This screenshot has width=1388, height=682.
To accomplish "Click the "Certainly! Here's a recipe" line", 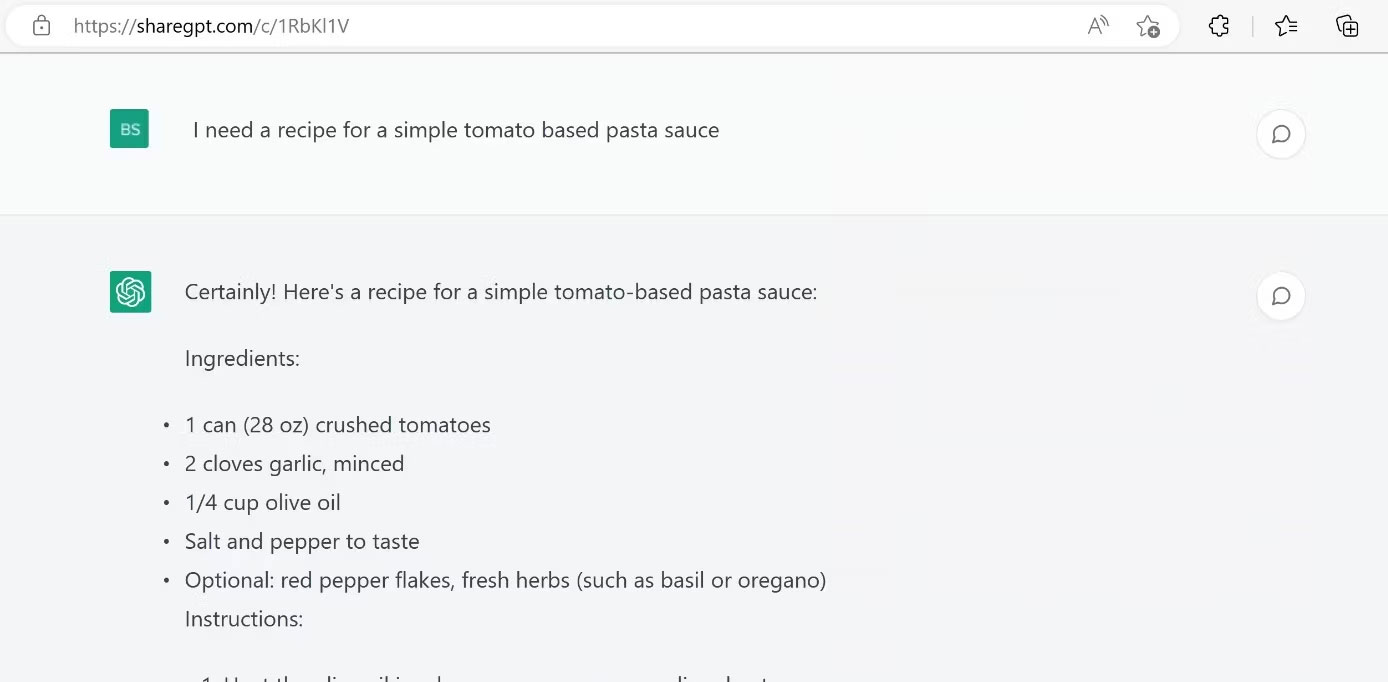I will (x=500, y=292).
